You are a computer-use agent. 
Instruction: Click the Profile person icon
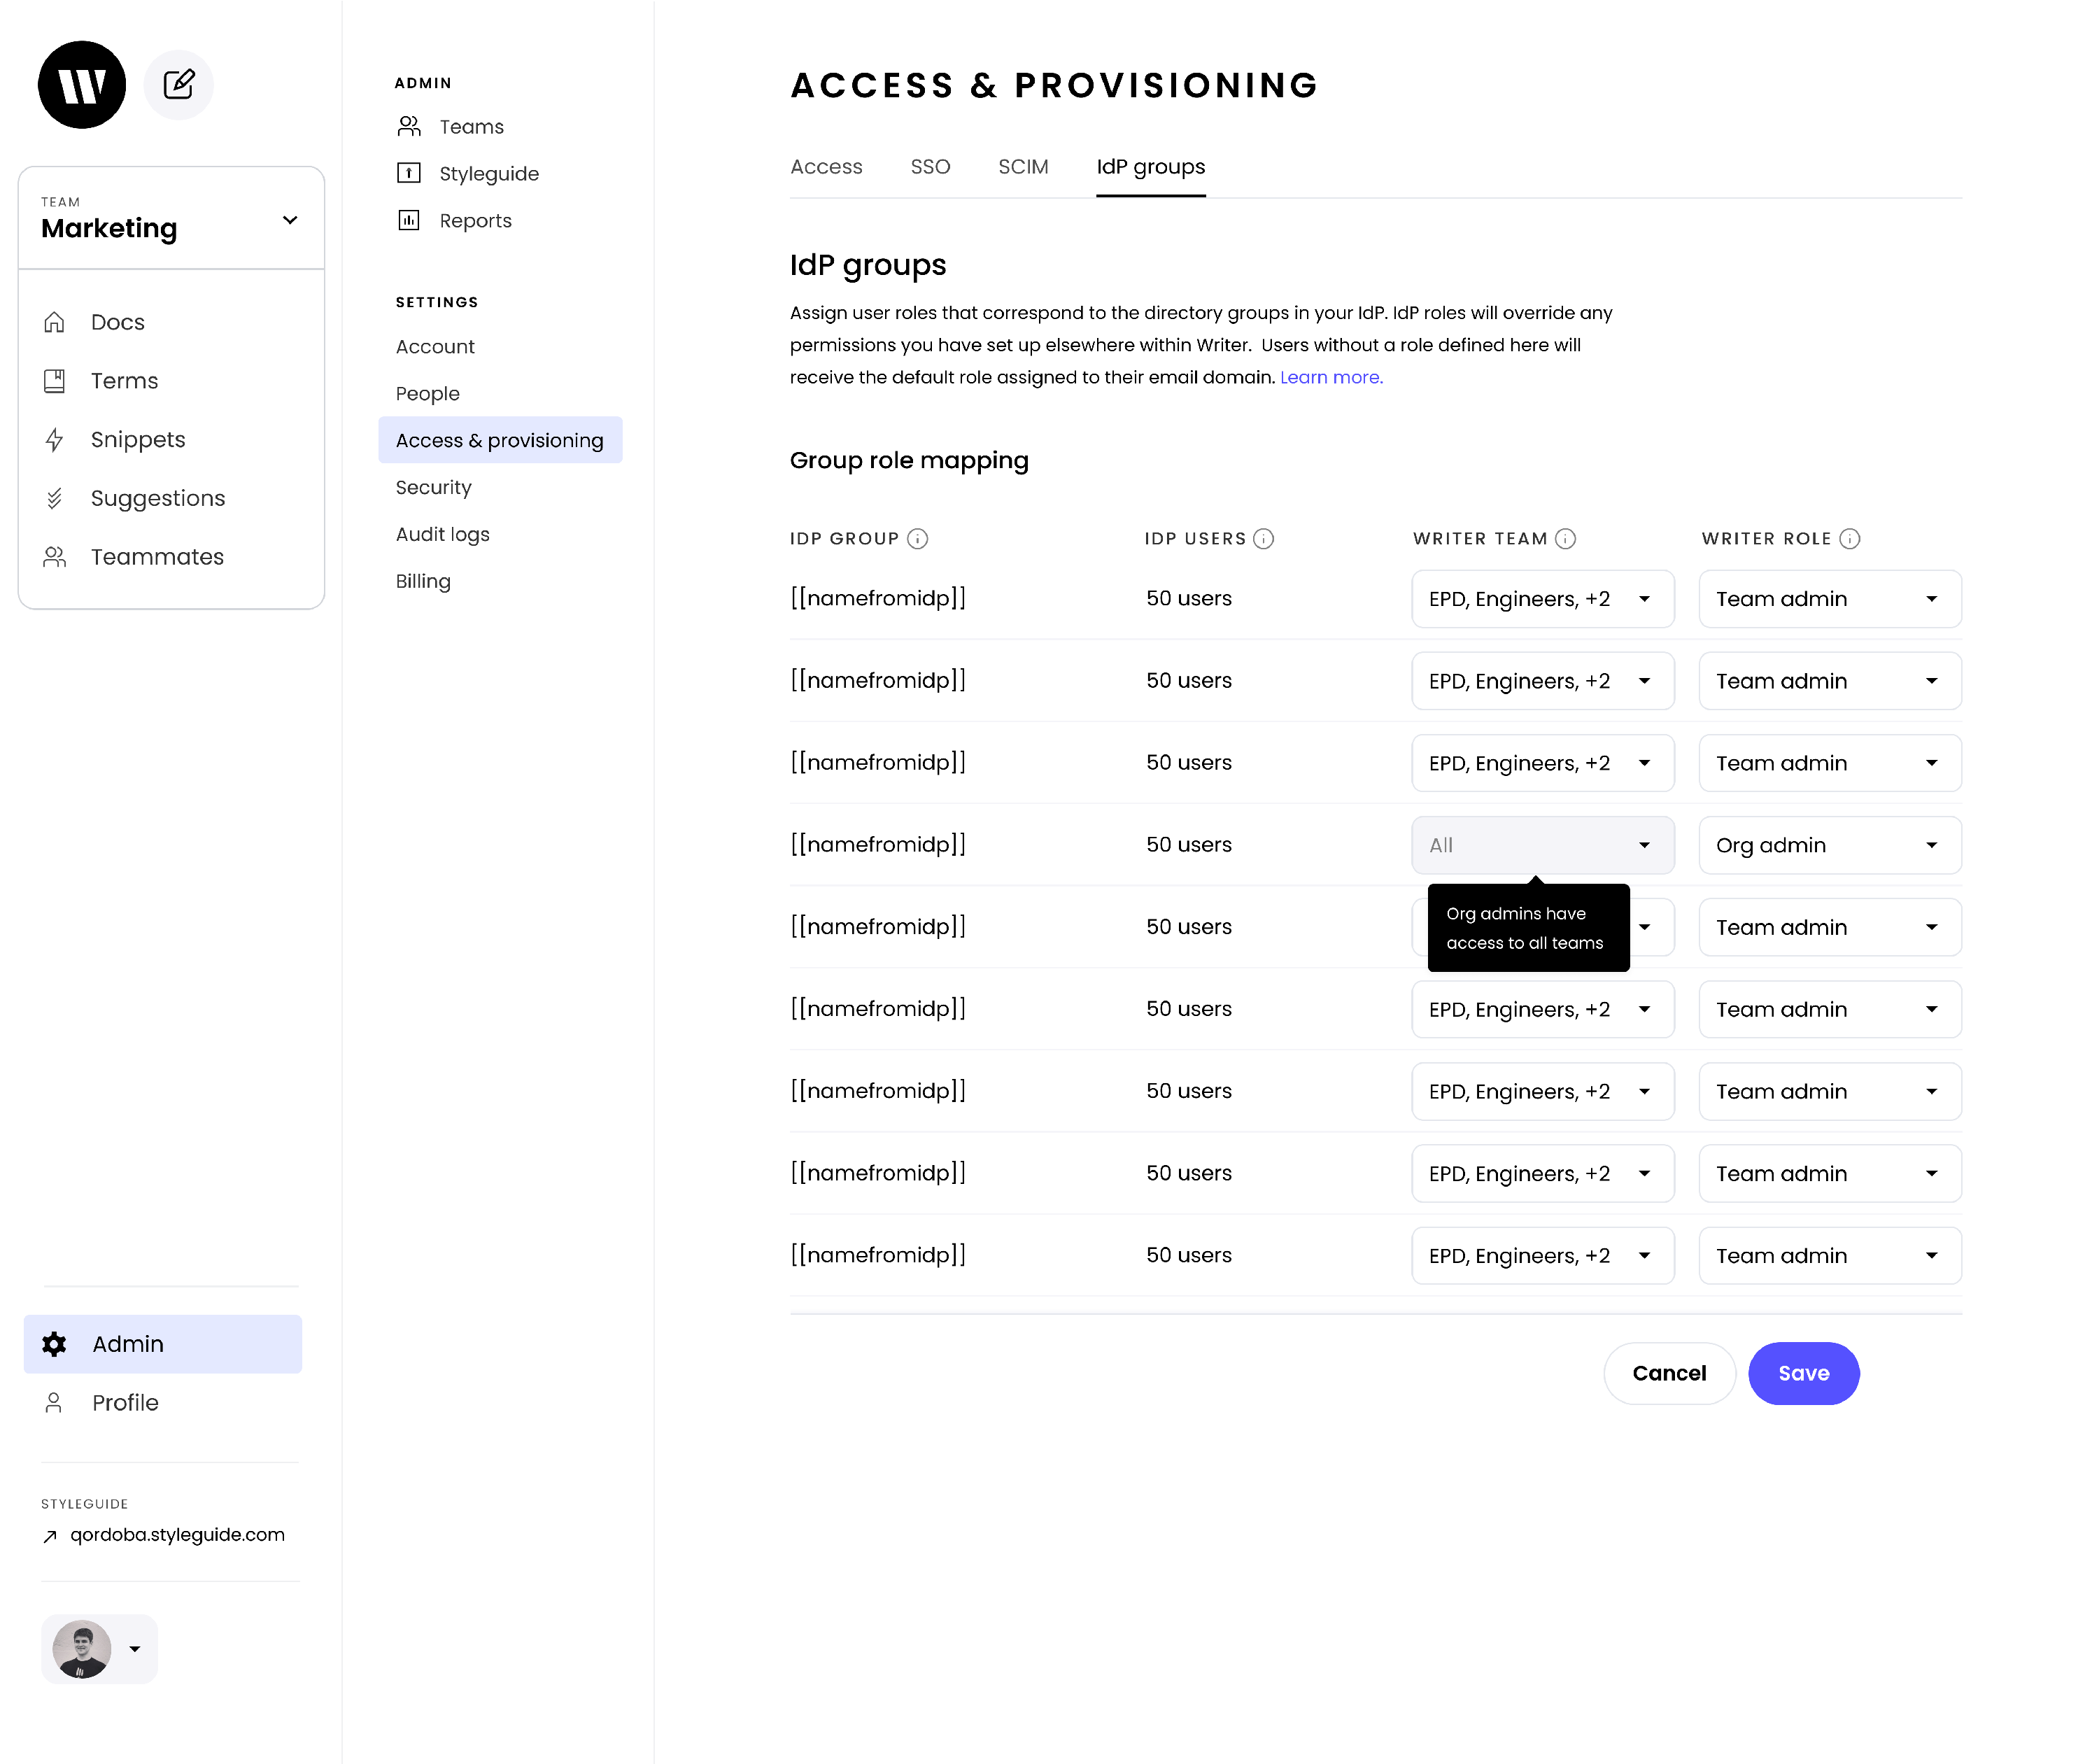(54, 1403)
